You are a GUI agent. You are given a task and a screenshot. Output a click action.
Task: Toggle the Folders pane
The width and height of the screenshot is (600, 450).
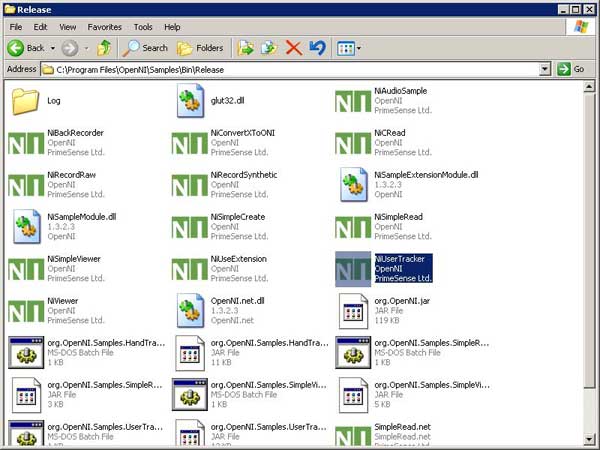pyautogui.click(x=200, y=48)
